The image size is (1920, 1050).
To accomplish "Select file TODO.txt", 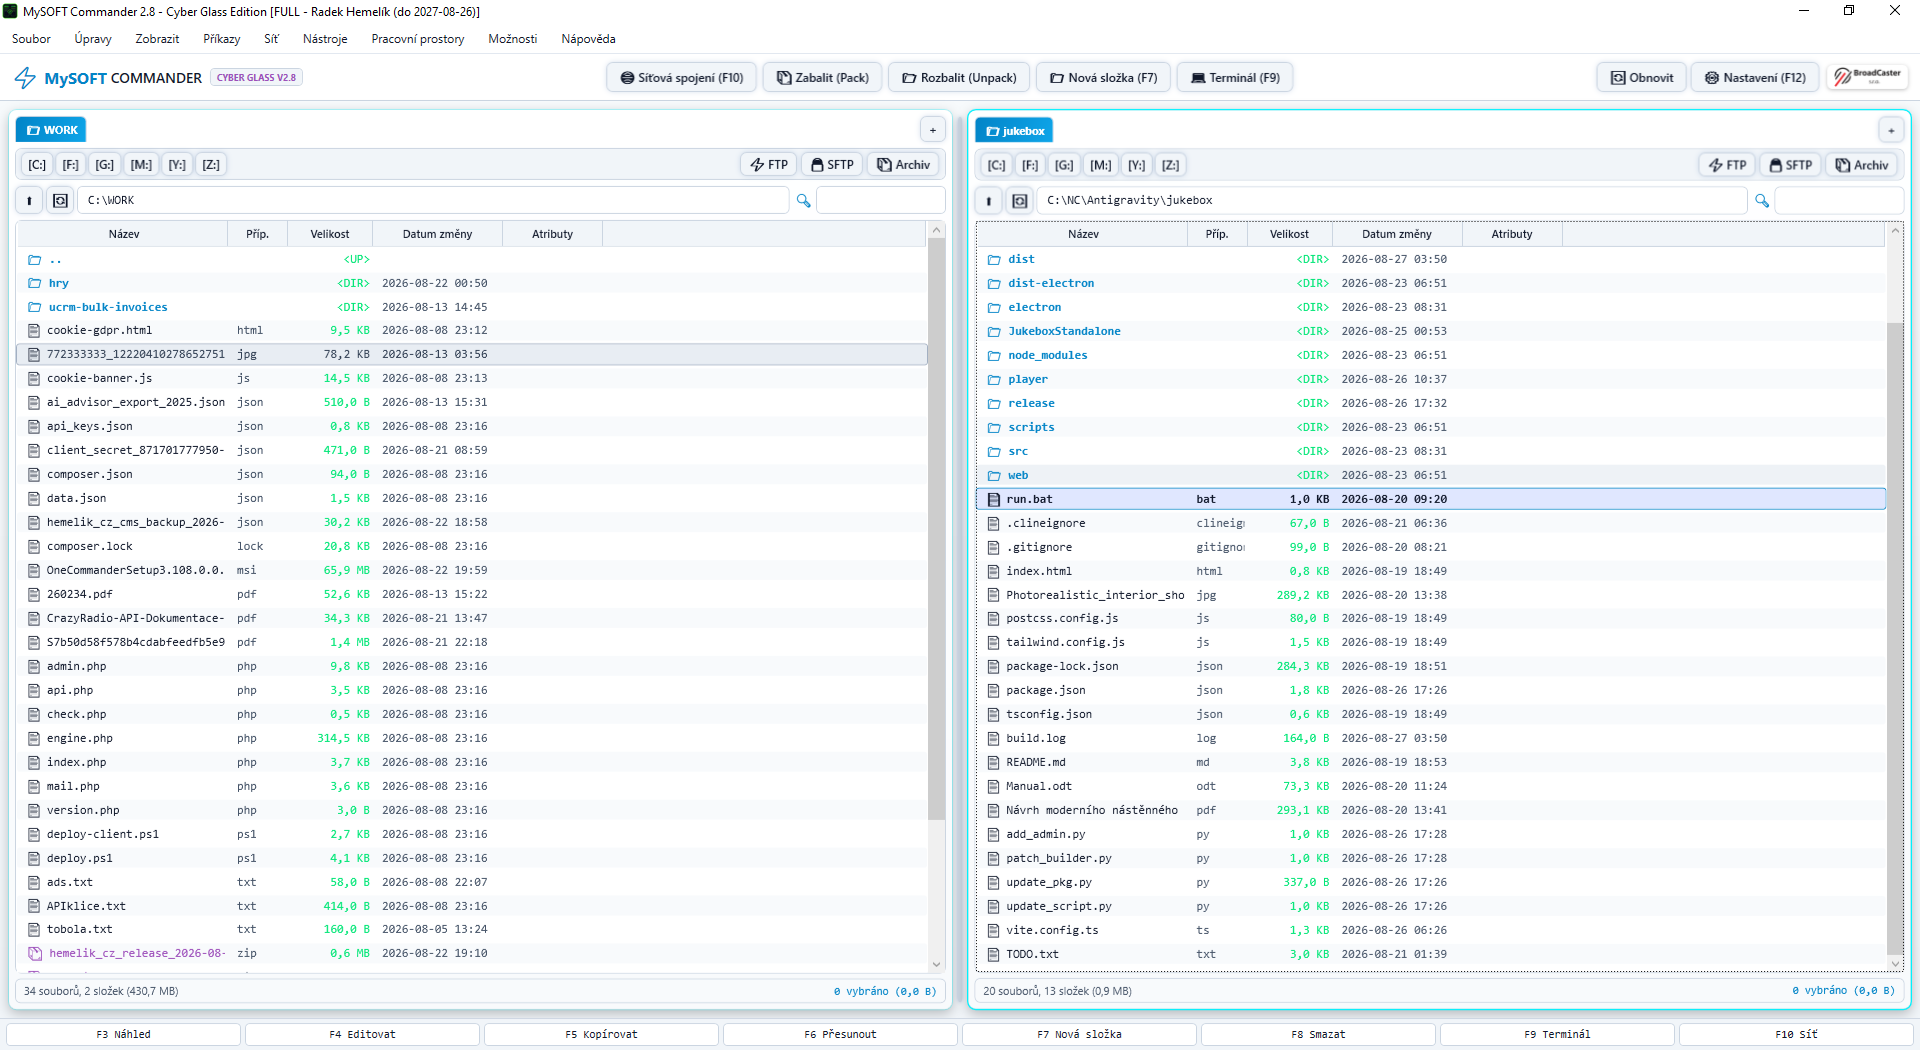I will [1431, 955].
